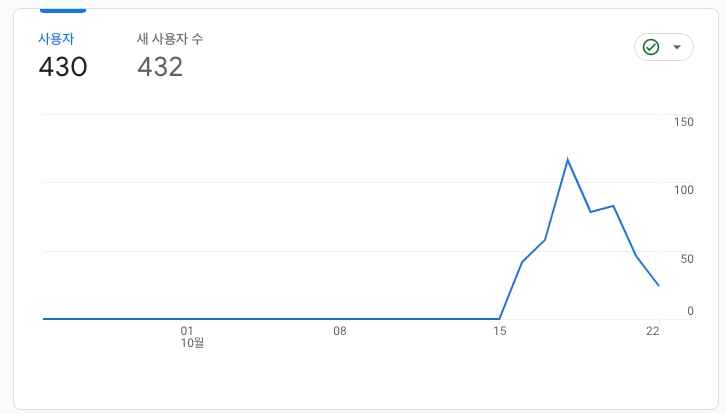Click the second chart bump near 85
This screenshot has width=726, height=414.
coord(613,206)
